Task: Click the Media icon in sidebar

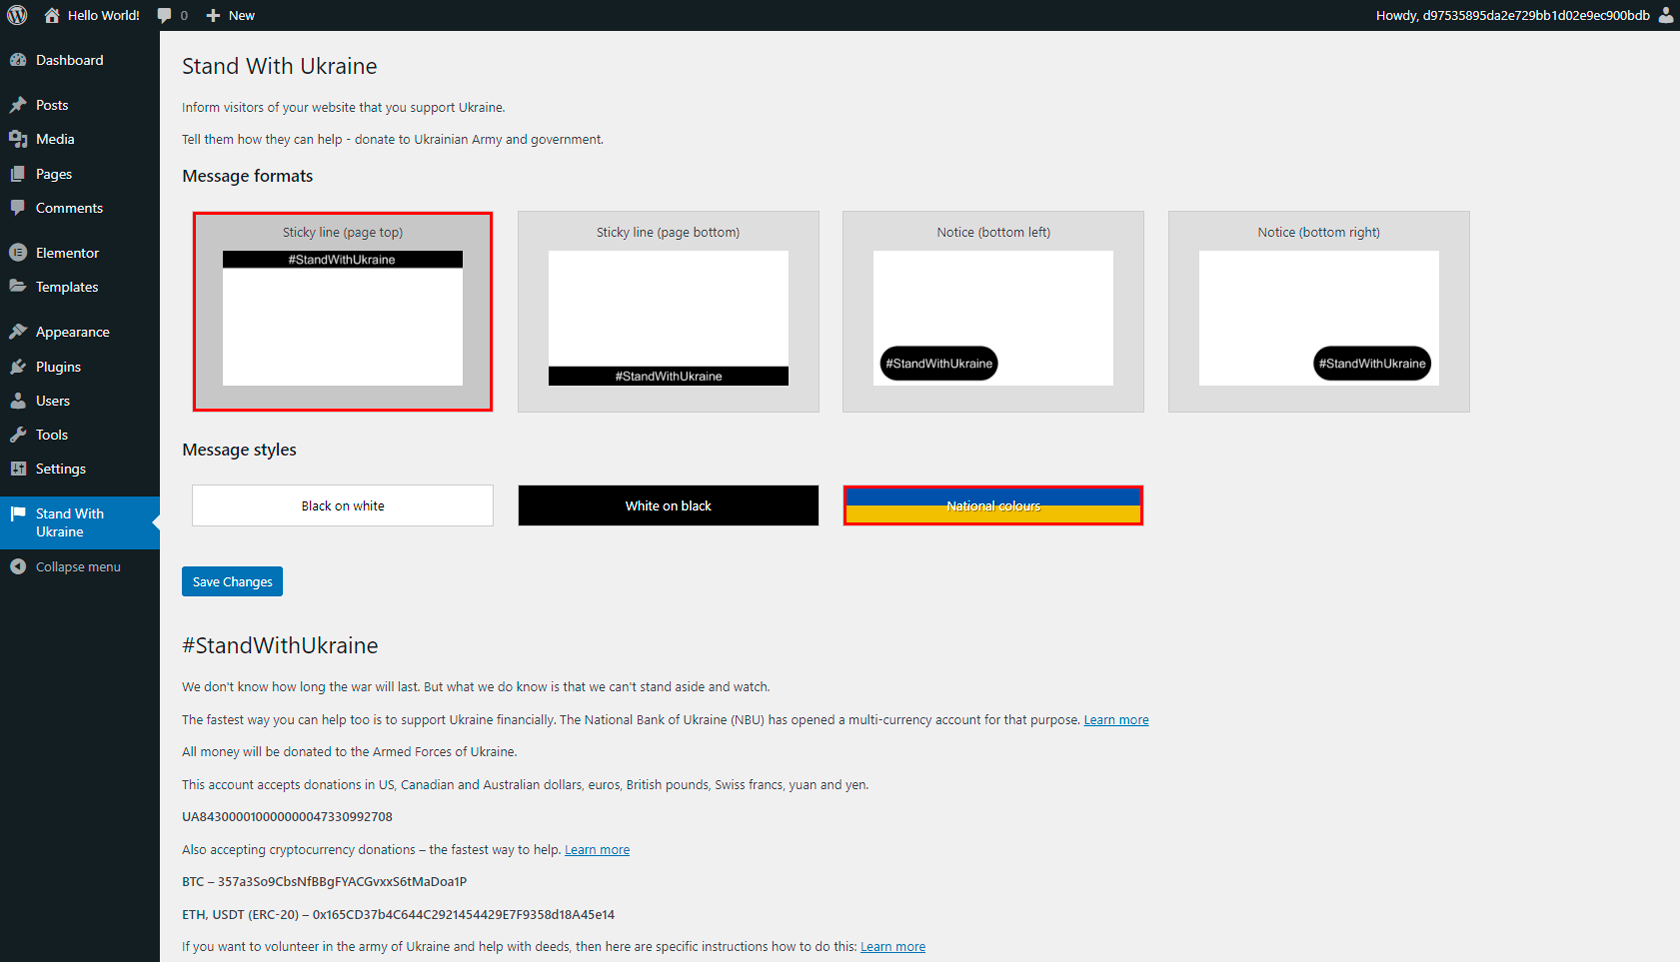Action: pos(18,139)
